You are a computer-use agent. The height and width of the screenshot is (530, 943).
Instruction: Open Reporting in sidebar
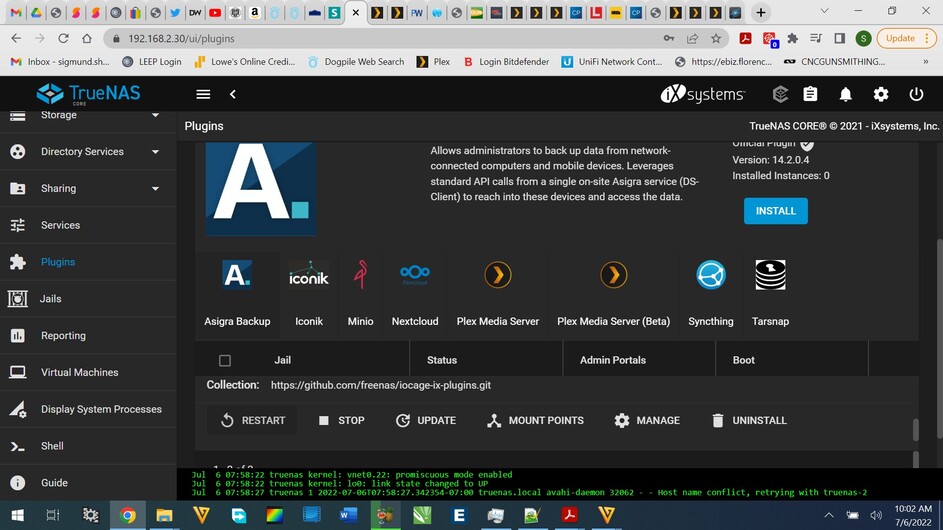pos(88,335)
